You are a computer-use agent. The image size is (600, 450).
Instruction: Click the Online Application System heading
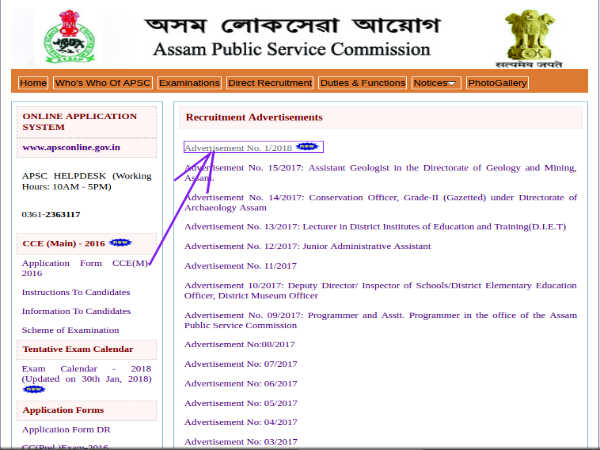tap(80, 122)
